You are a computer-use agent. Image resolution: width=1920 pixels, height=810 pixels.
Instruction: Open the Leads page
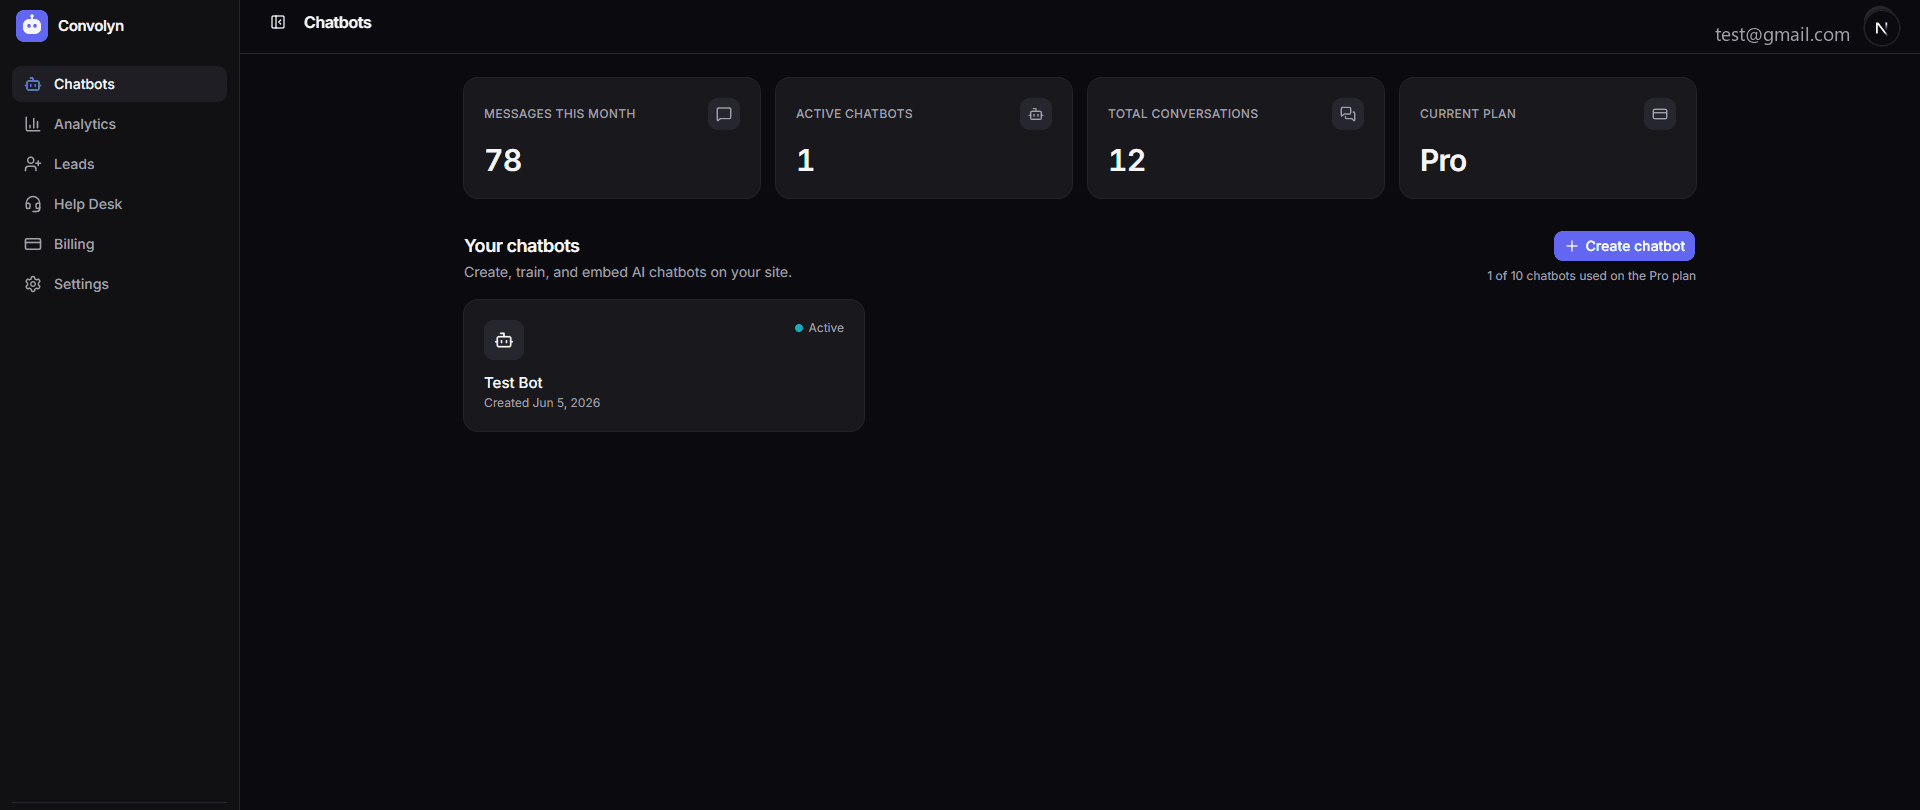[119, 164]
